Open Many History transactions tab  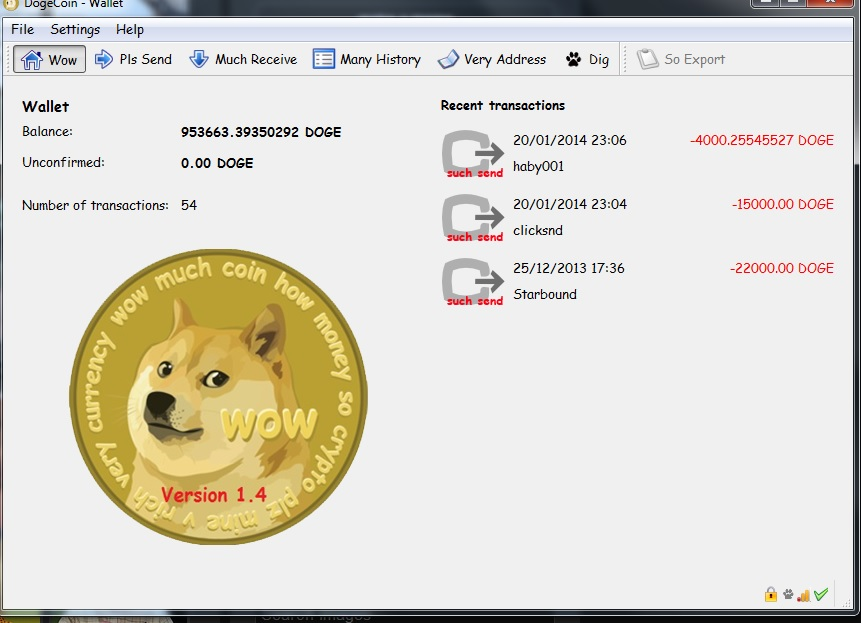pos(367,59)
